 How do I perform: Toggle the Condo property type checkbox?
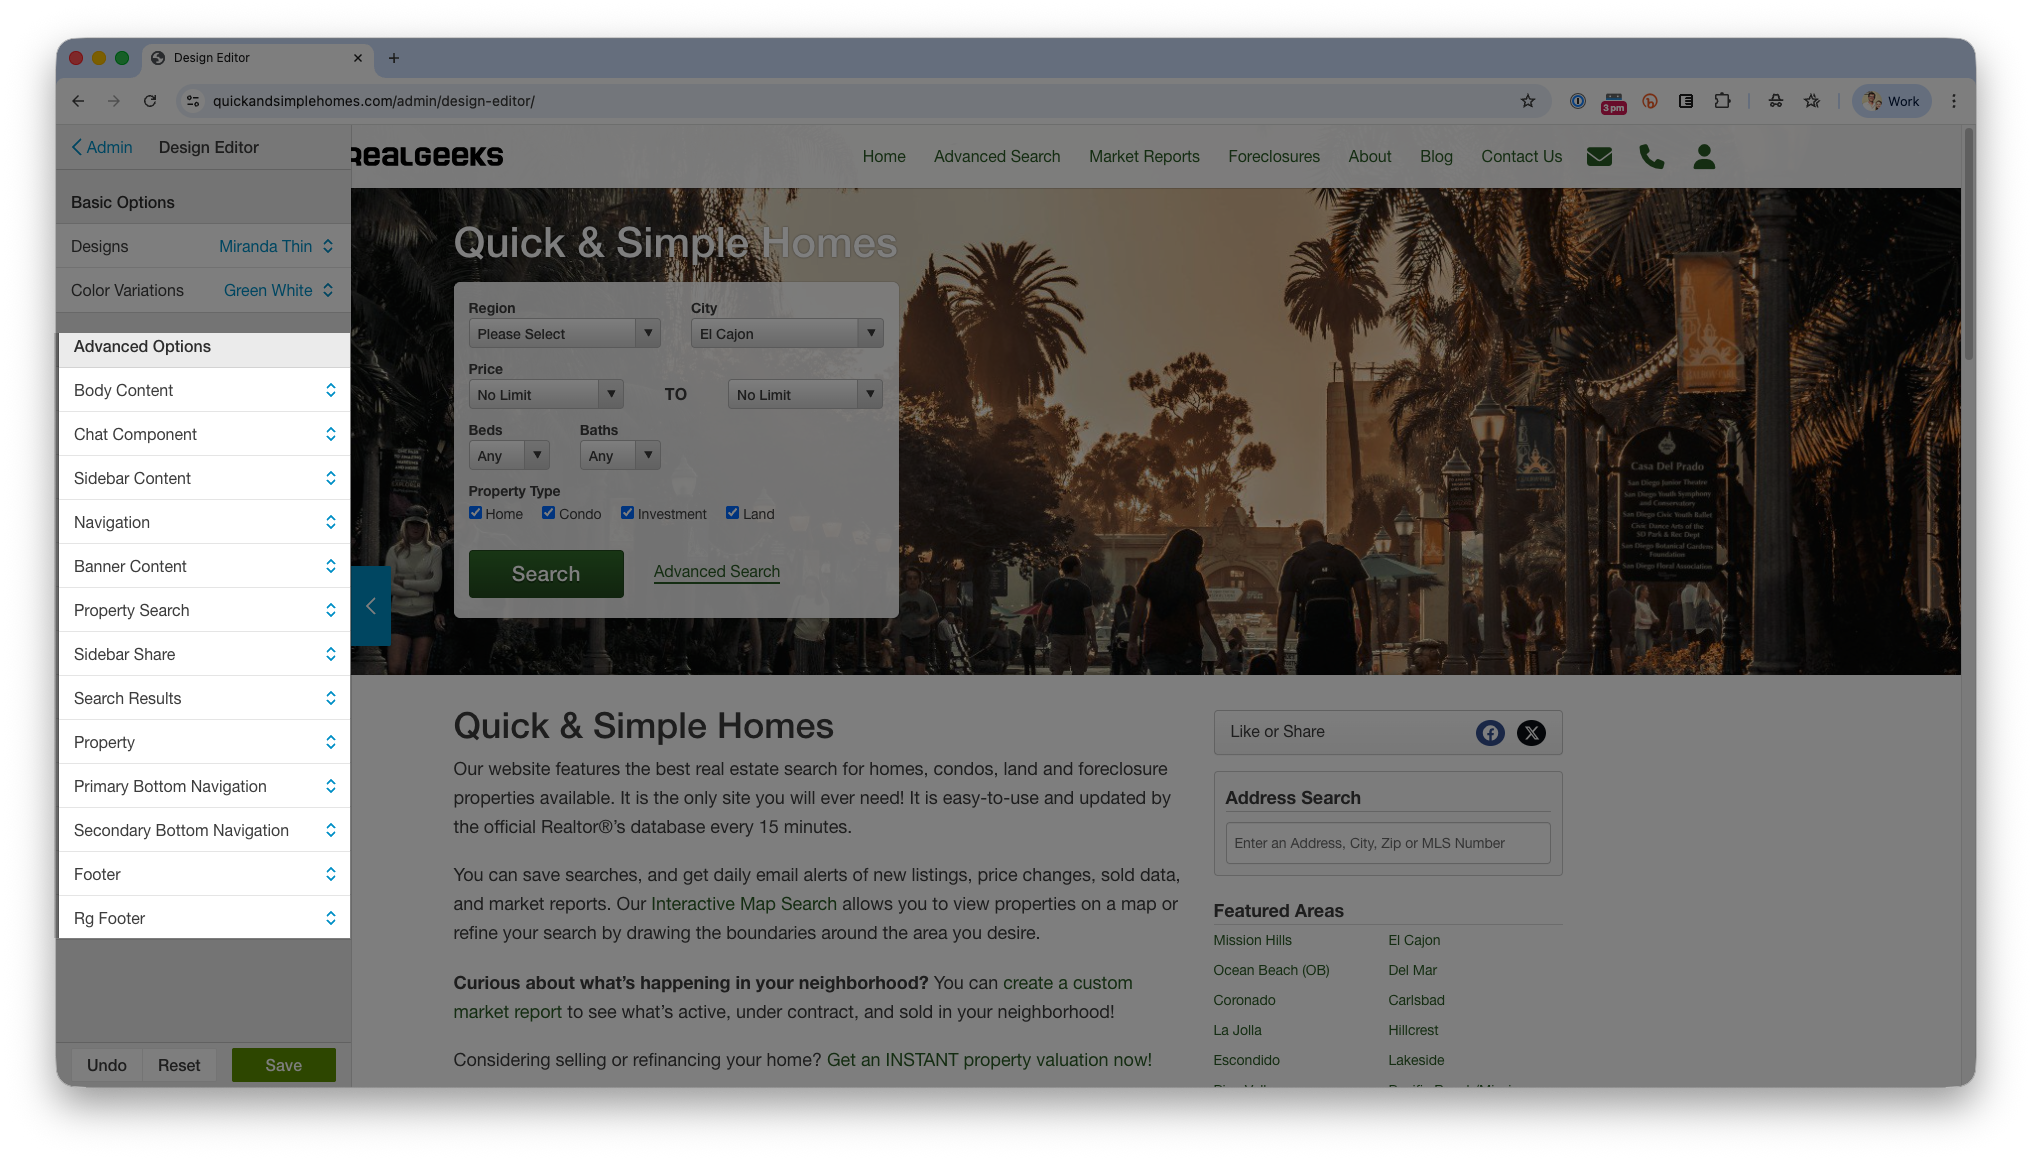coord(549,513)
